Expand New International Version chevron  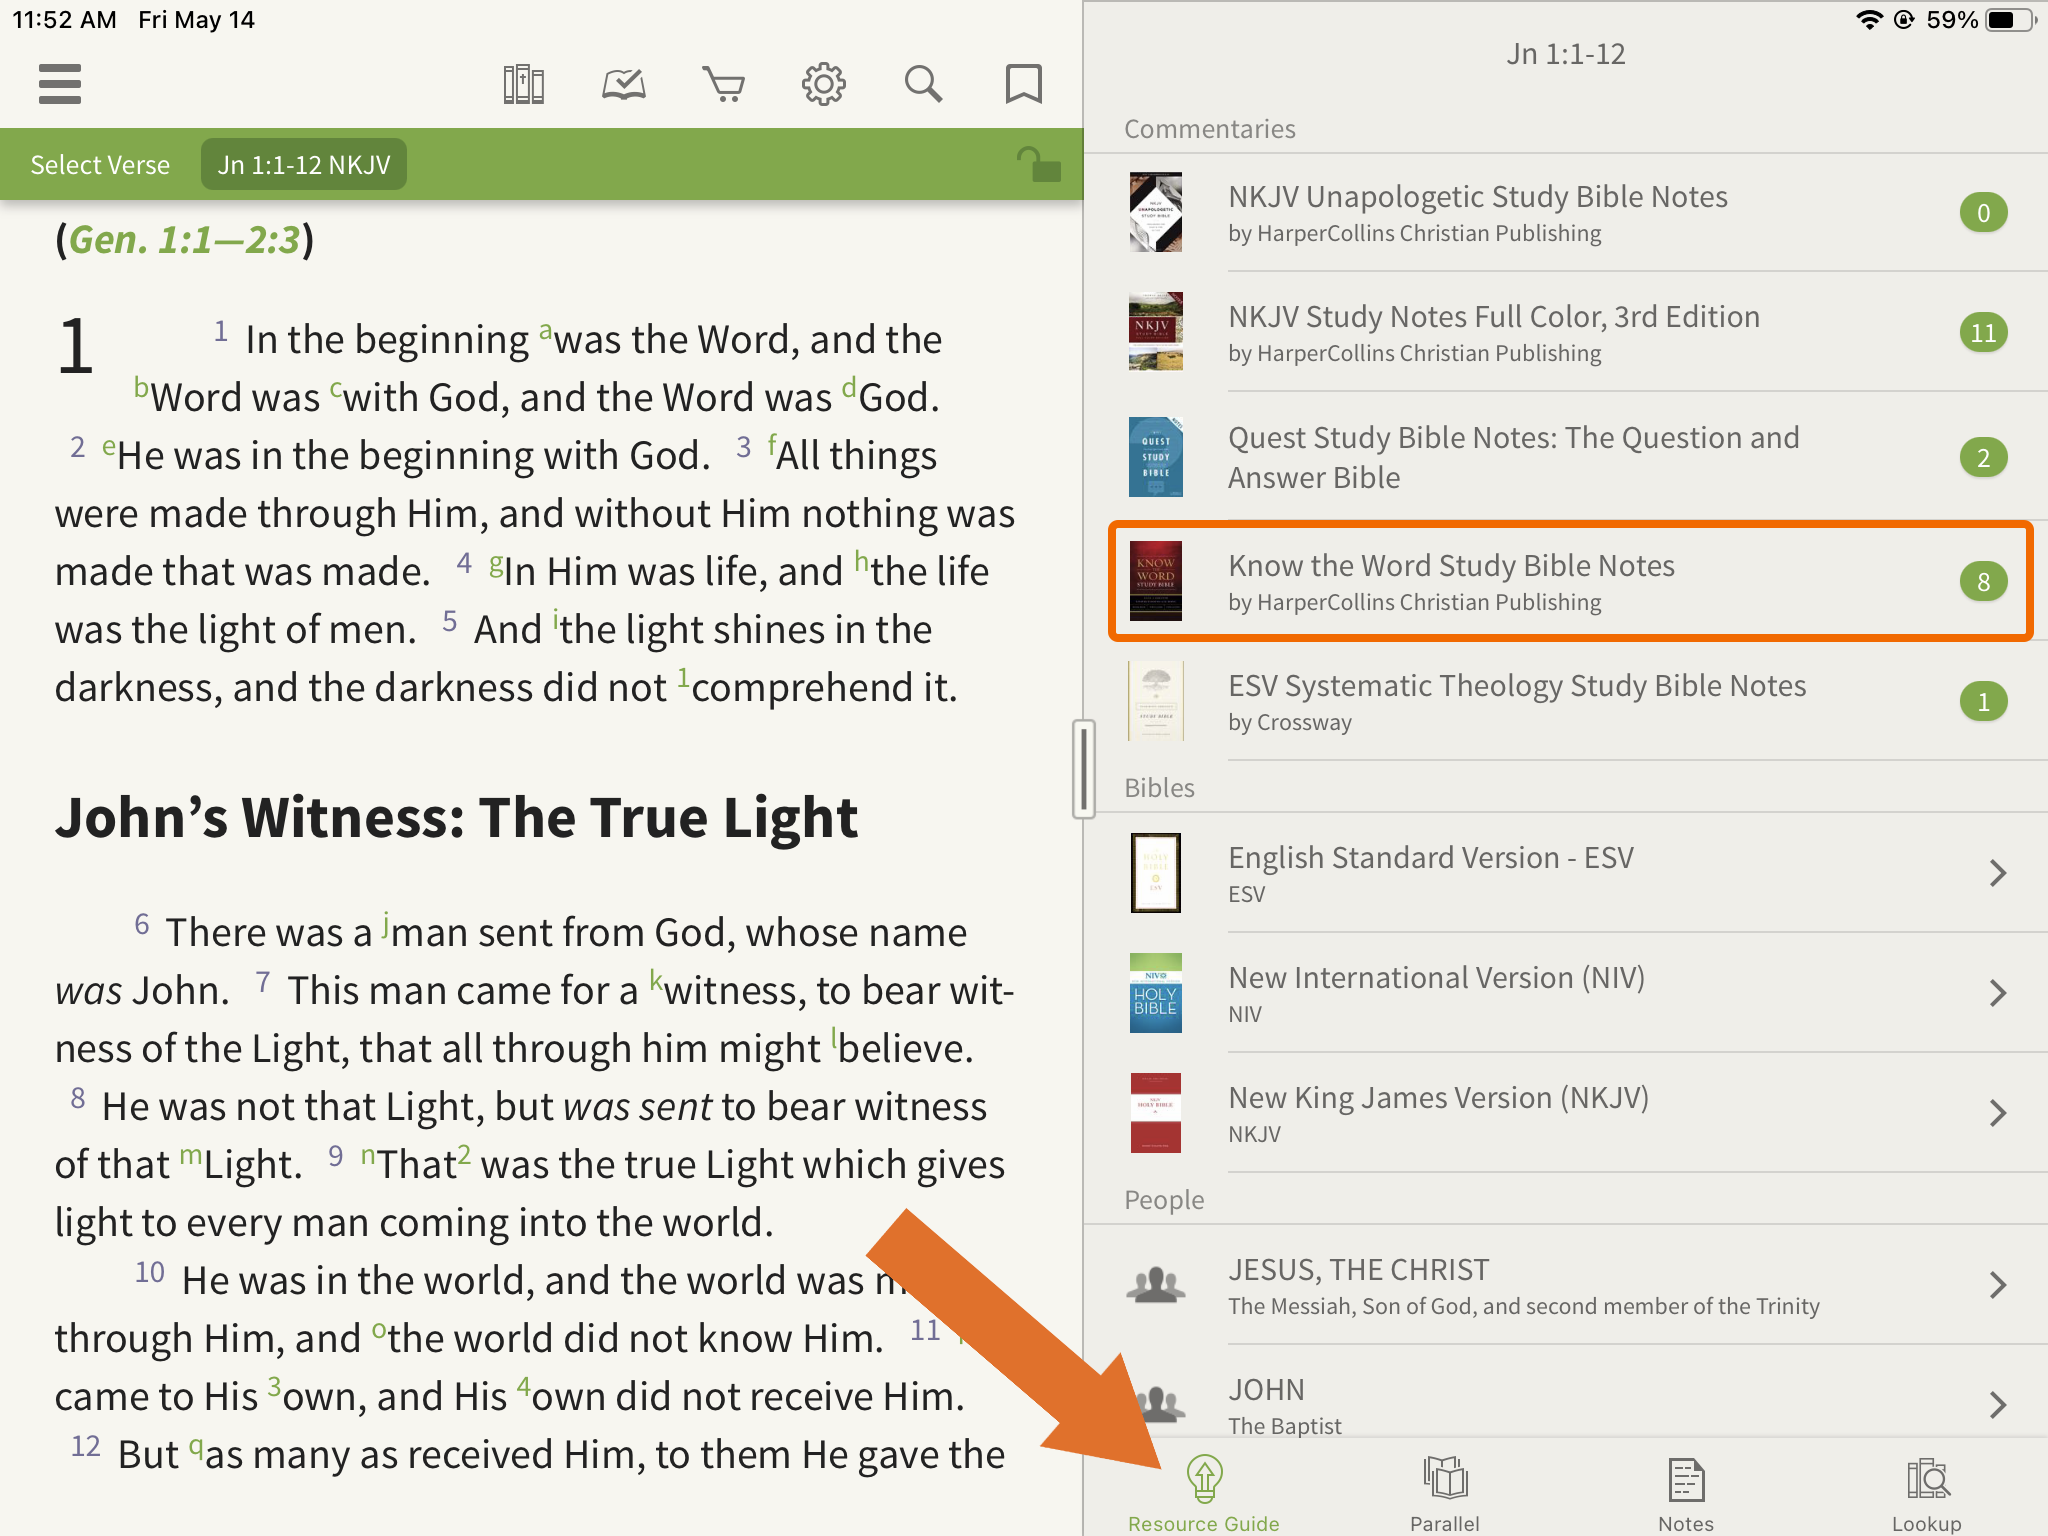click(1997, 993)
